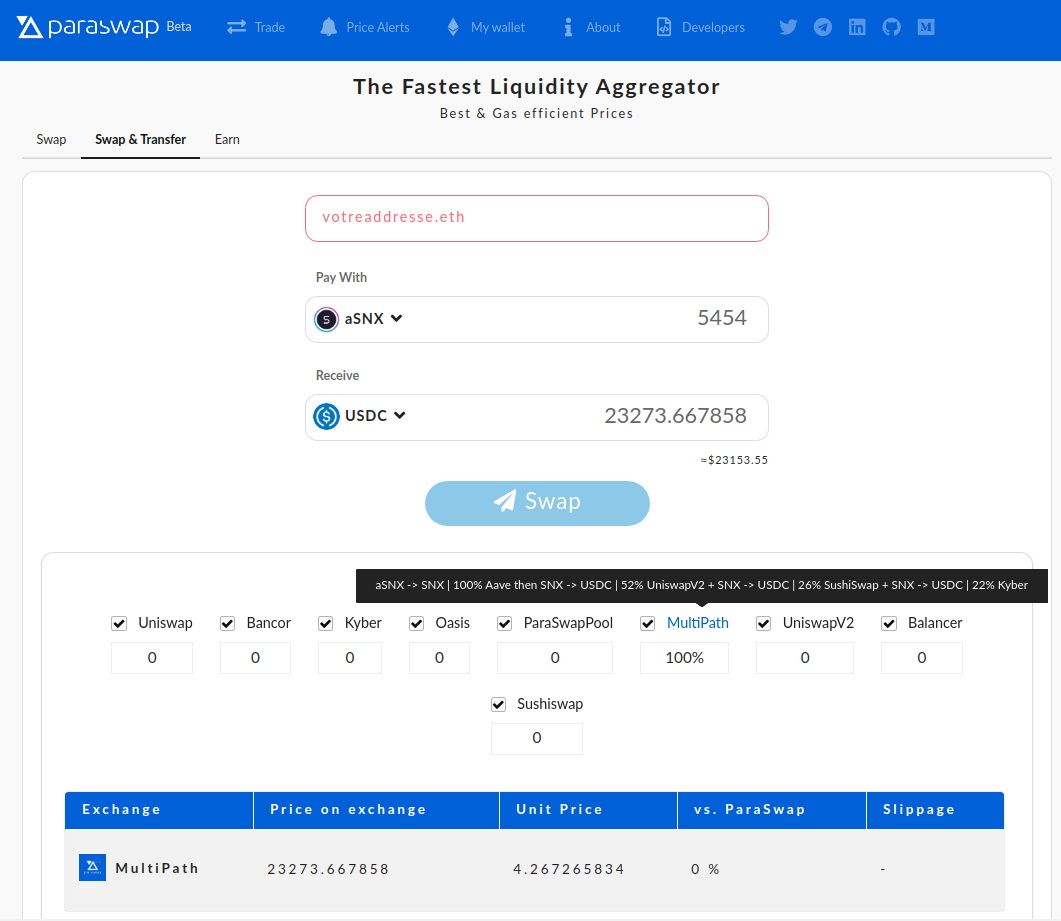Click the 4.267265834 unit price cell
This screenshot has width=1061, height=921.
click(568, 869)
